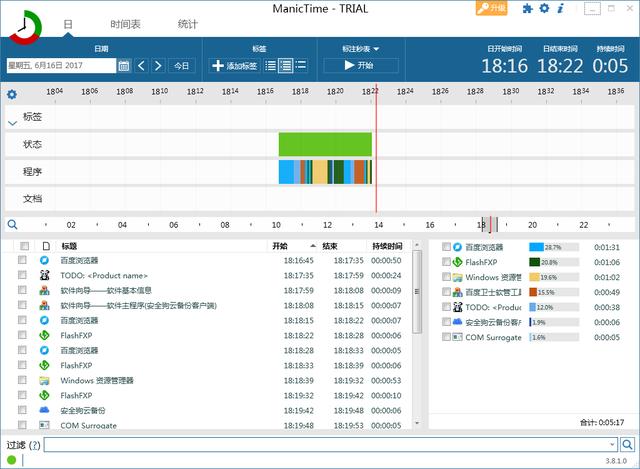This screenshot has width=640, height=469.
Task: Click the COM Surrogate icon in summary panel
Action: pos(458,337)
